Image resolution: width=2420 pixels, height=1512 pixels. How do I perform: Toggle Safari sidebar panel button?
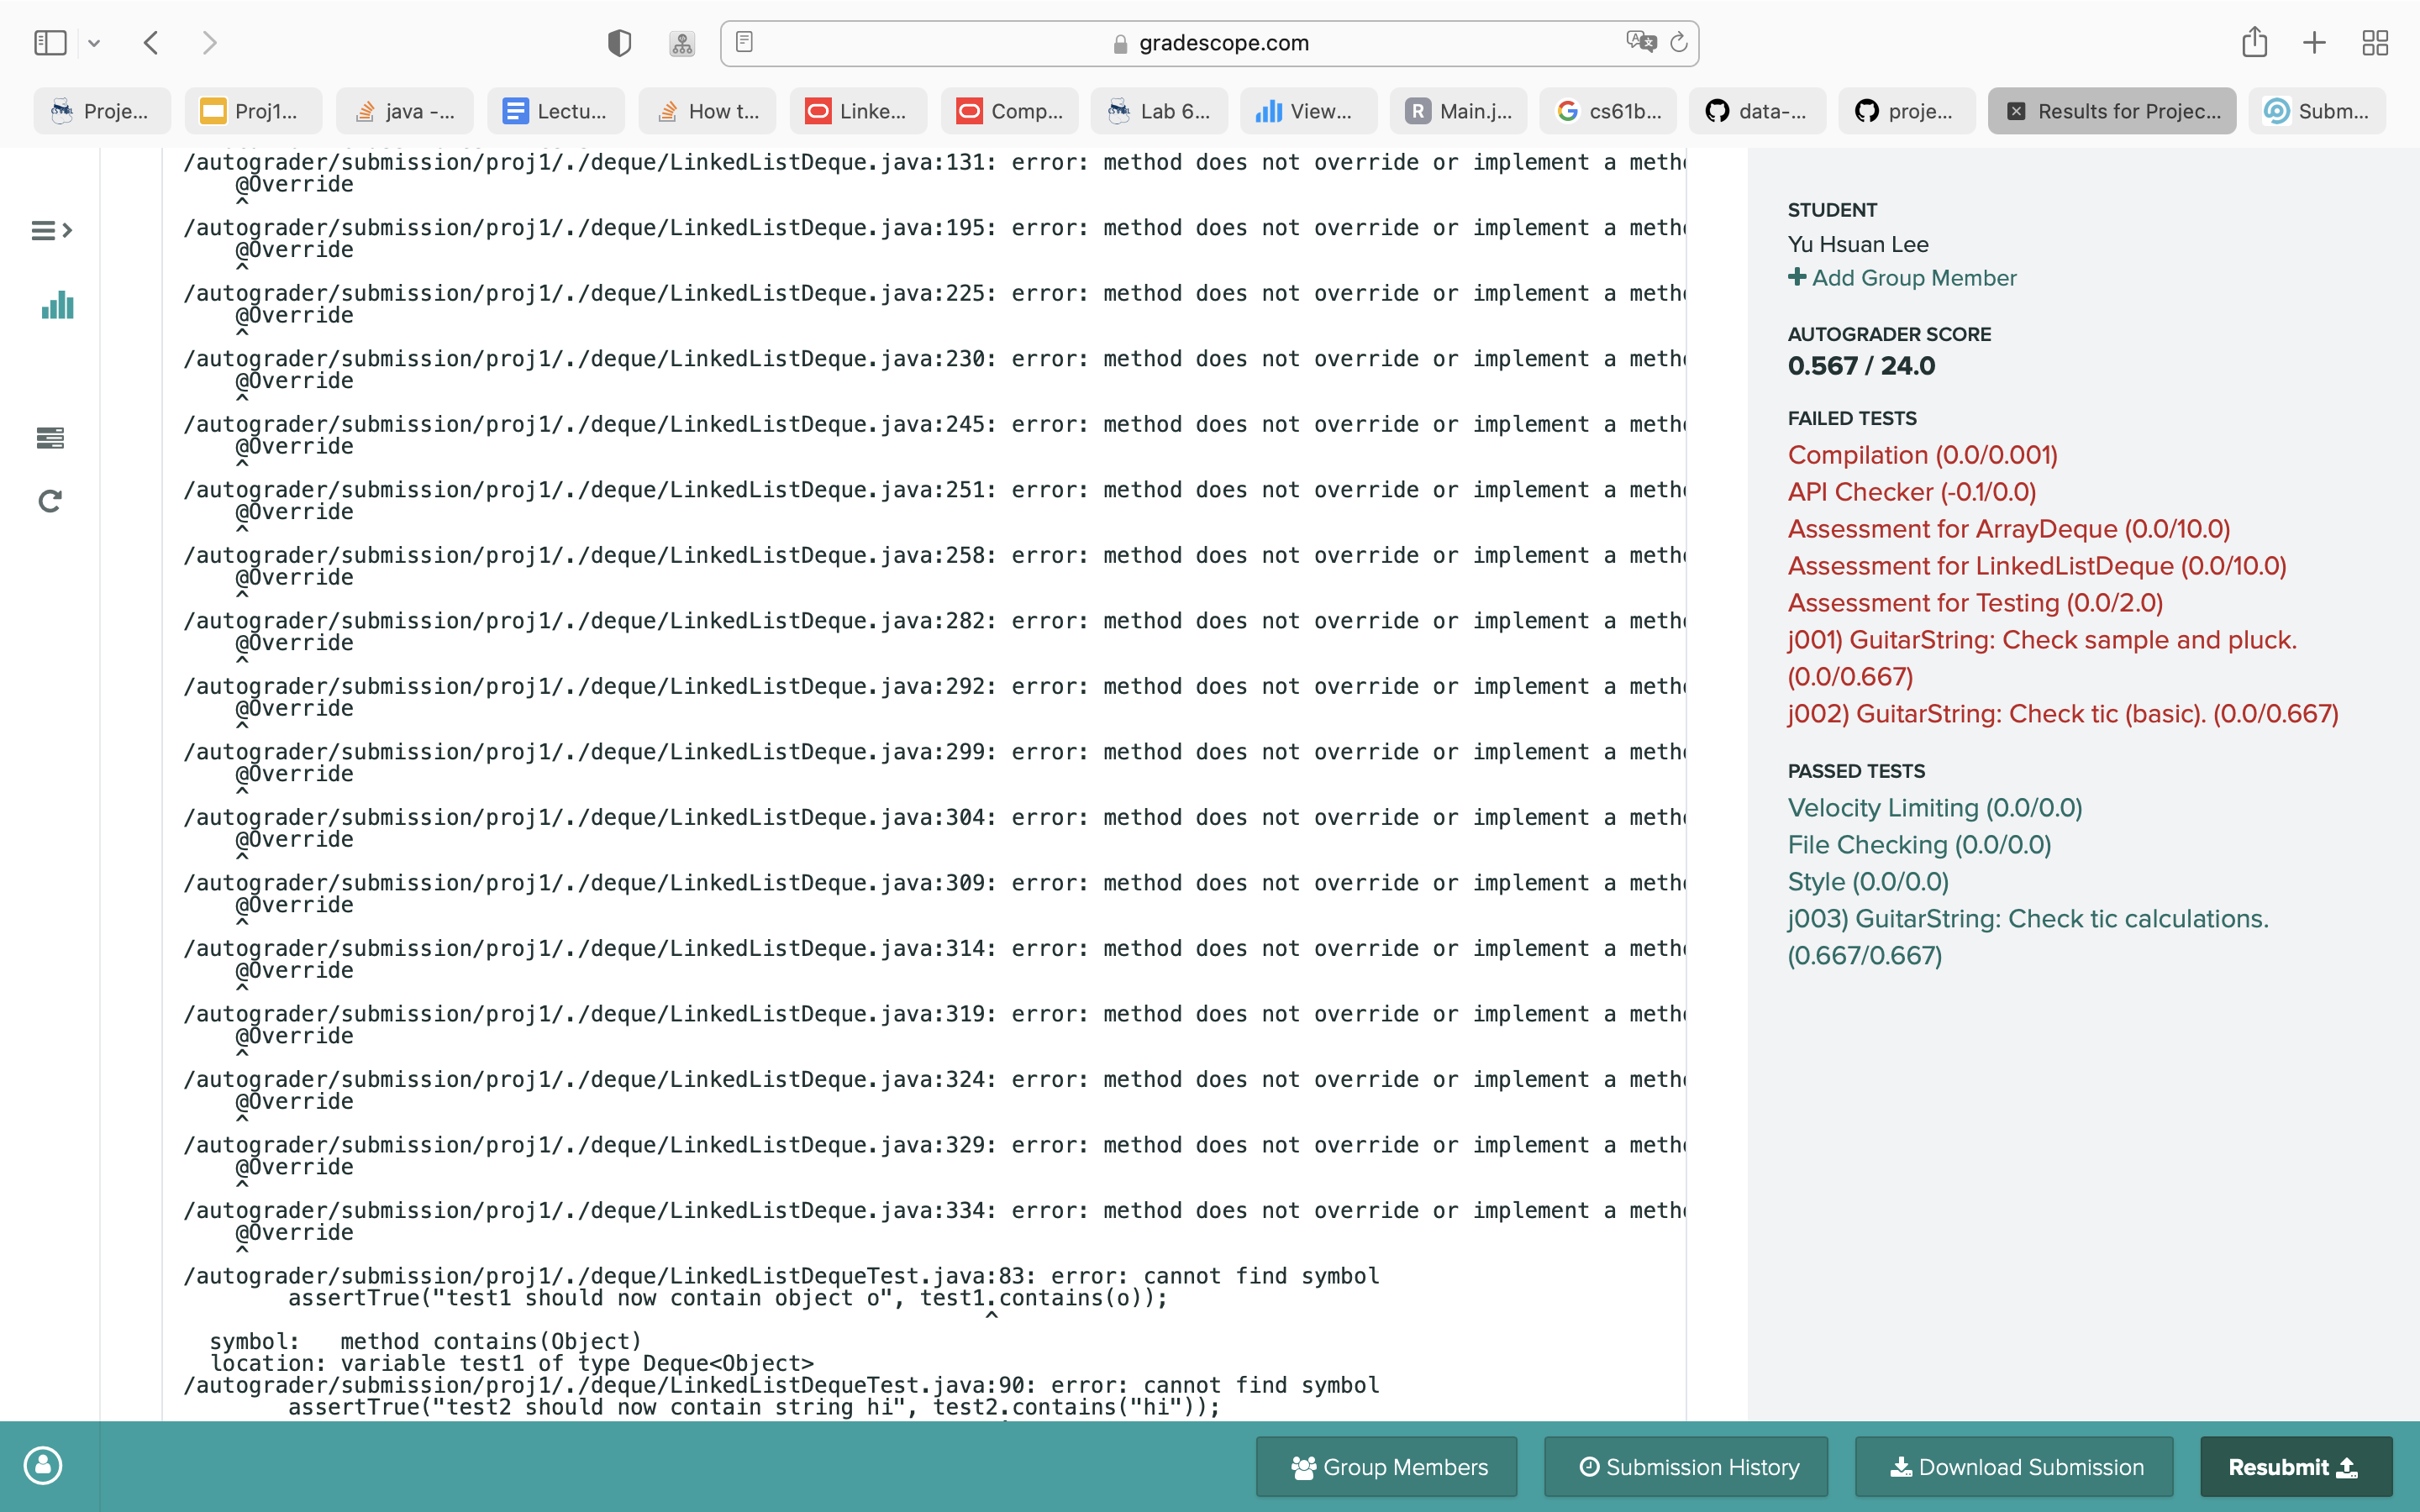(50, 43)
